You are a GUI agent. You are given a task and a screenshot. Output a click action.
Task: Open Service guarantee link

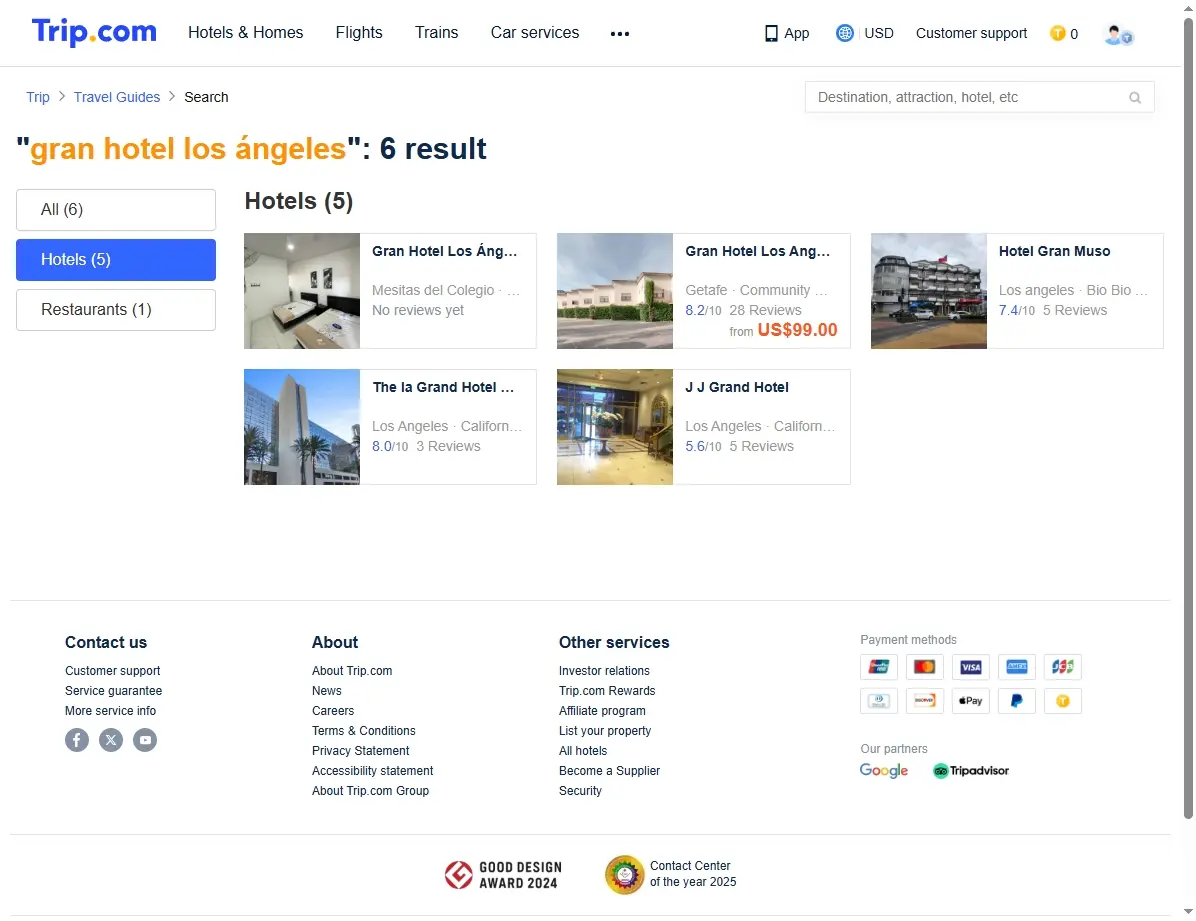point(114,691)
